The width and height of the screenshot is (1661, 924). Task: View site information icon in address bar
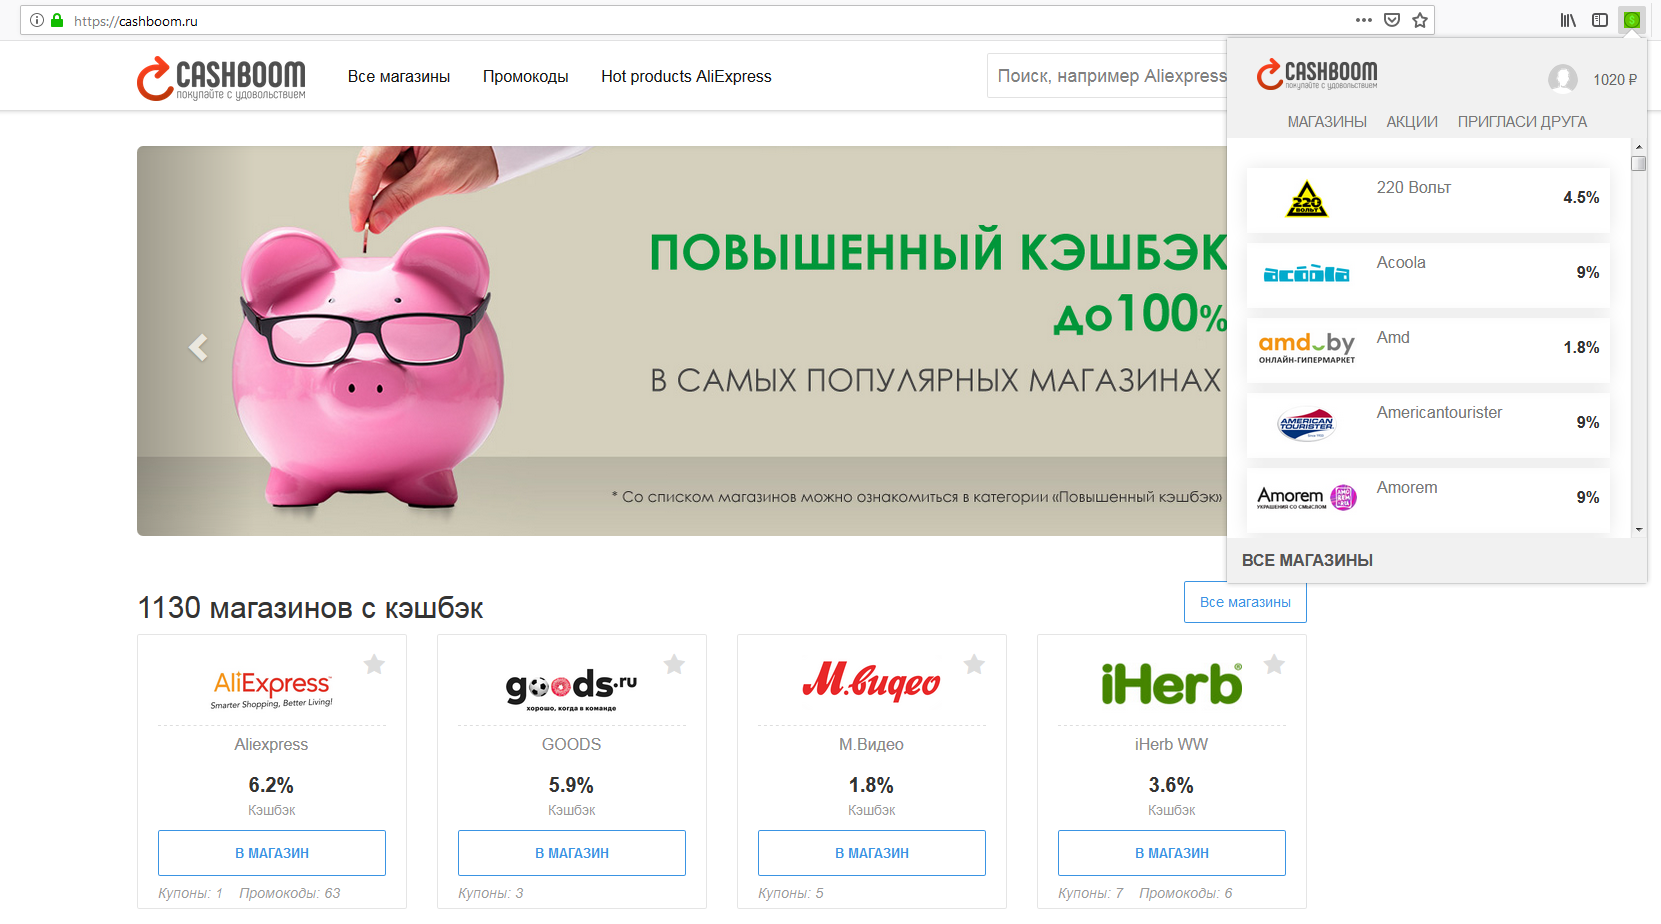(37, 20)
